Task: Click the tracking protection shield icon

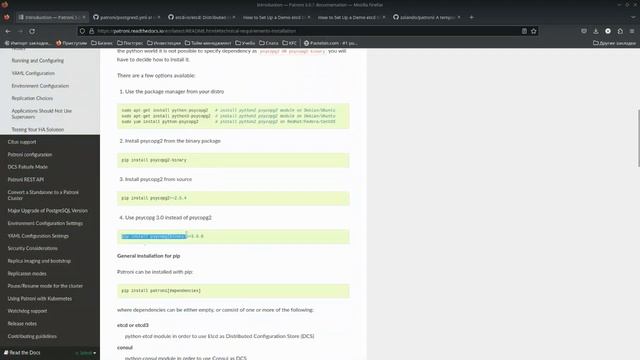Action: pos(82,31)
